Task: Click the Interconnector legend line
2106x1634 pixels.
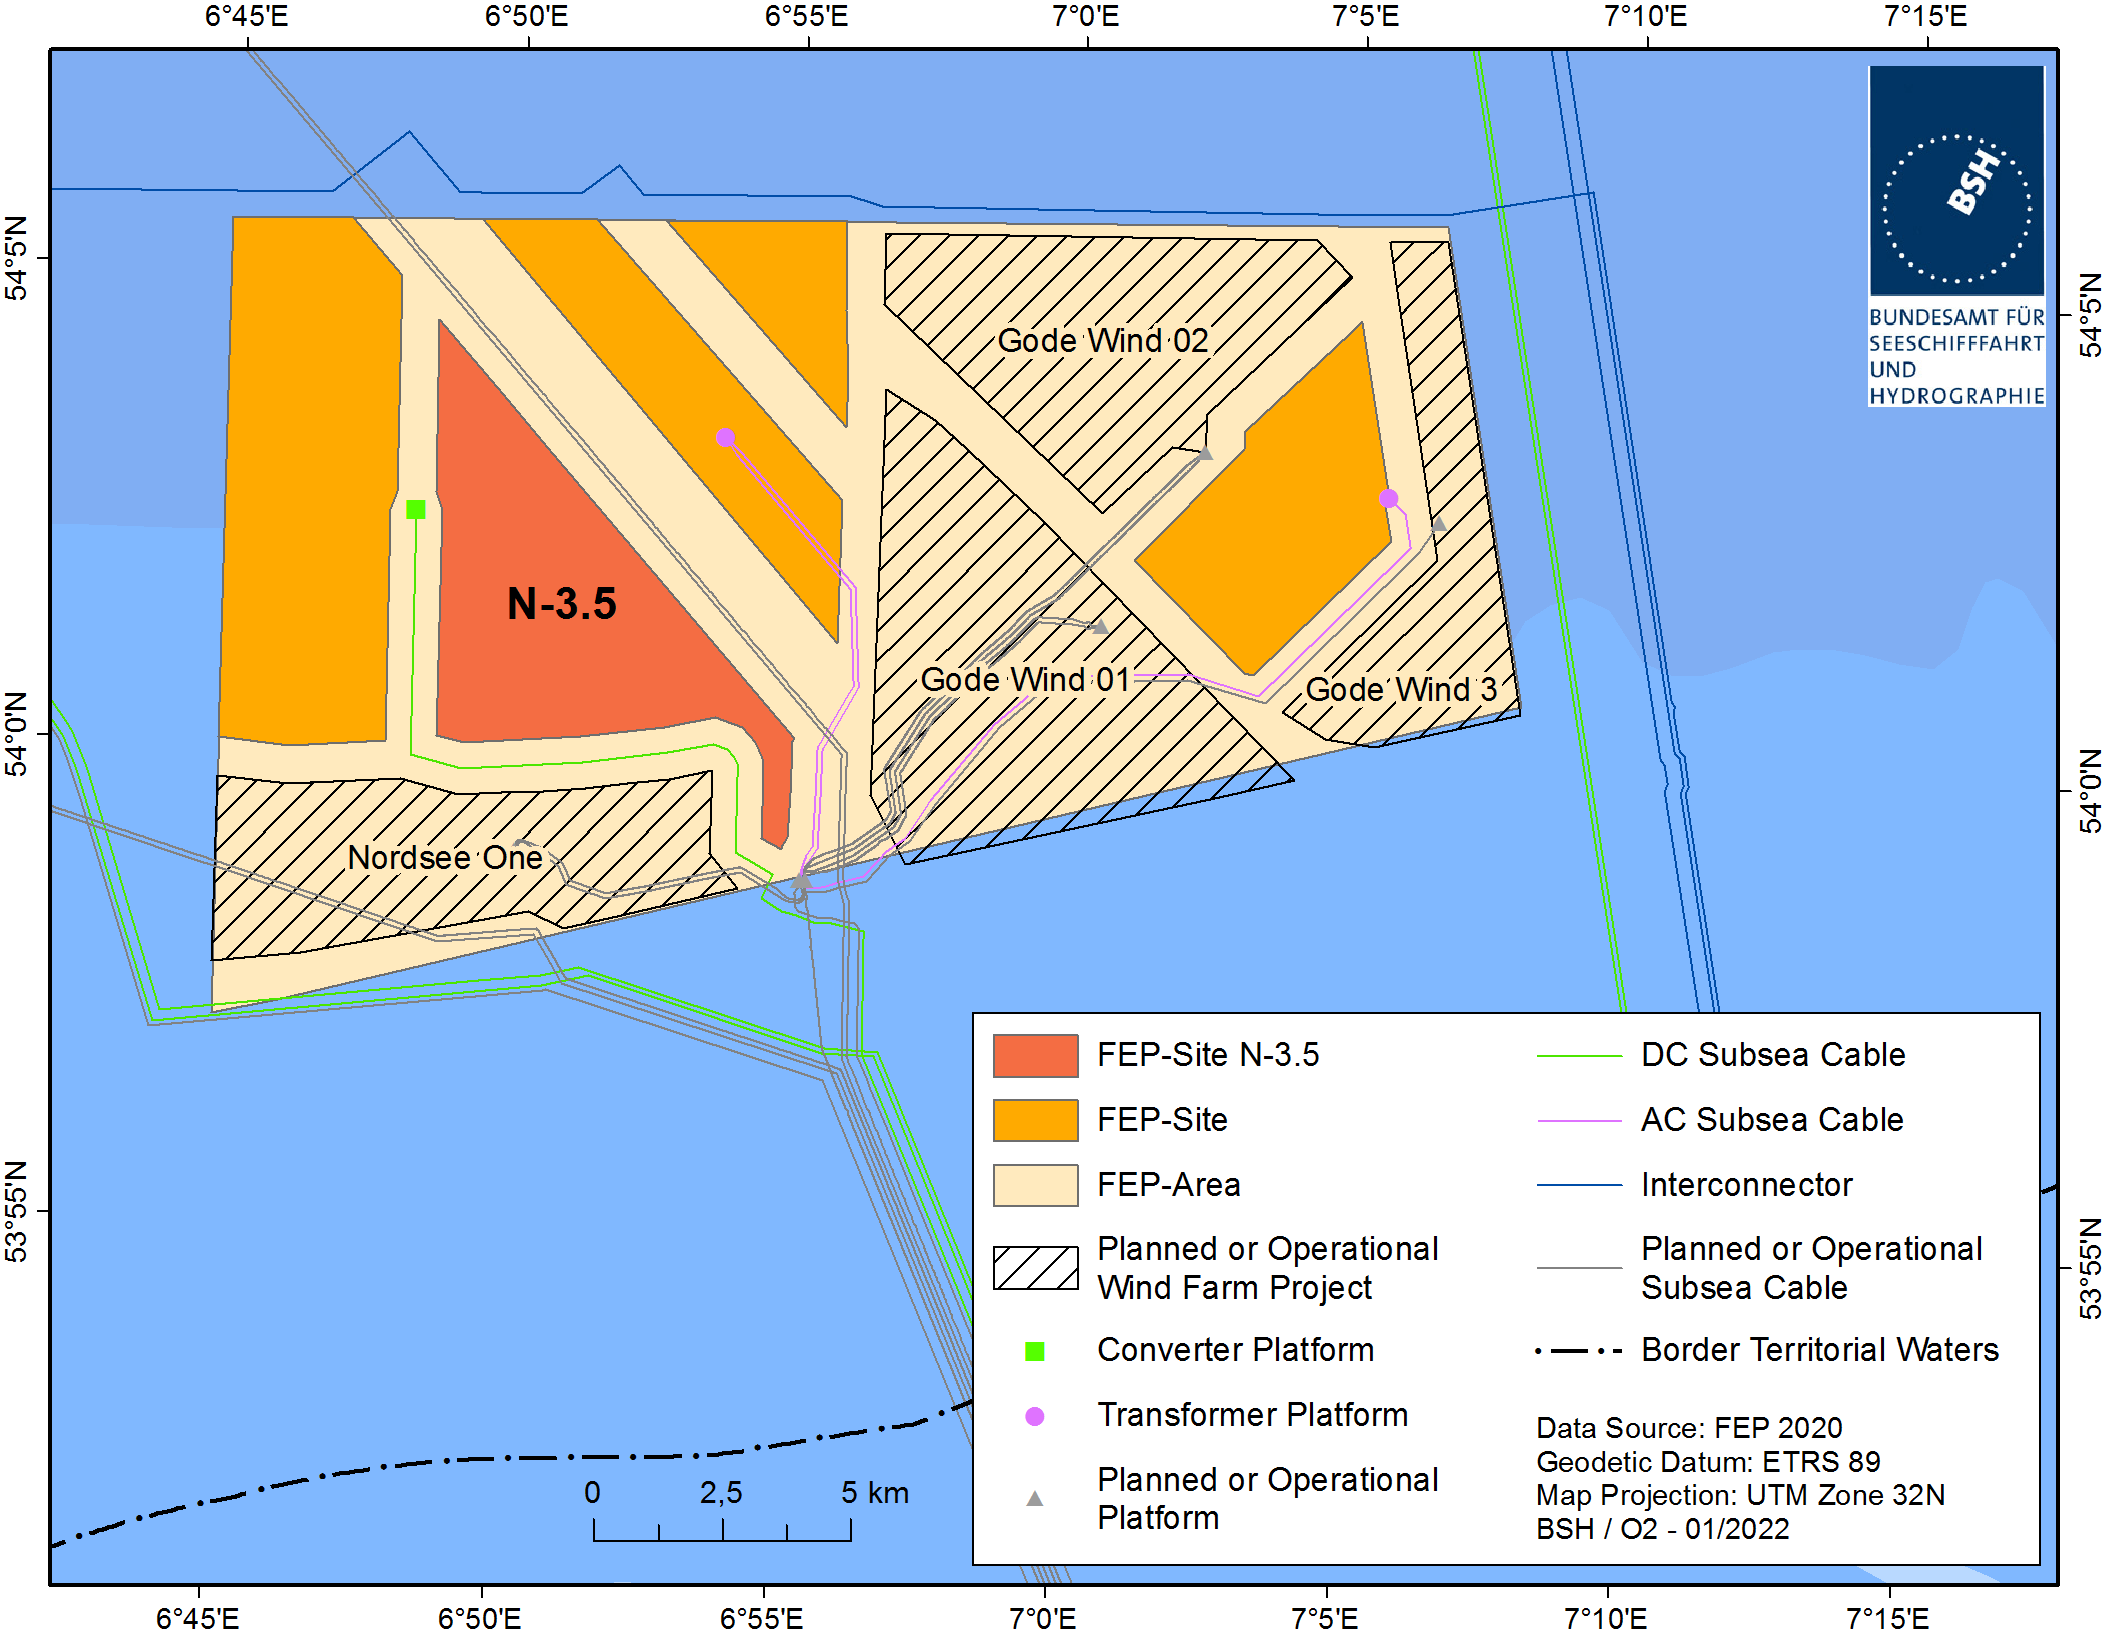Action: click(1579, 1185)
